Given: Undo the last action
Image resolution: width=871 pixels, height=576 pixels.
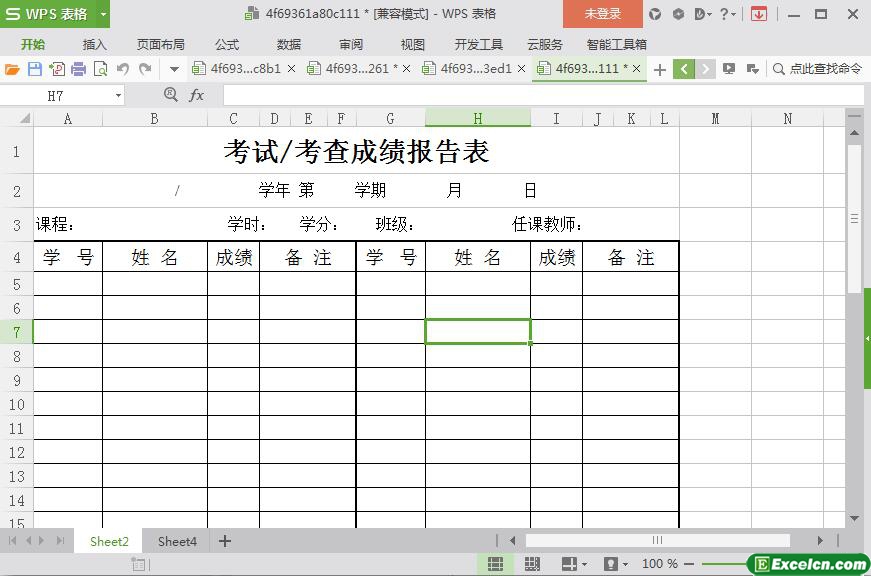Looking at the screenshot, I should coord(123,69).
